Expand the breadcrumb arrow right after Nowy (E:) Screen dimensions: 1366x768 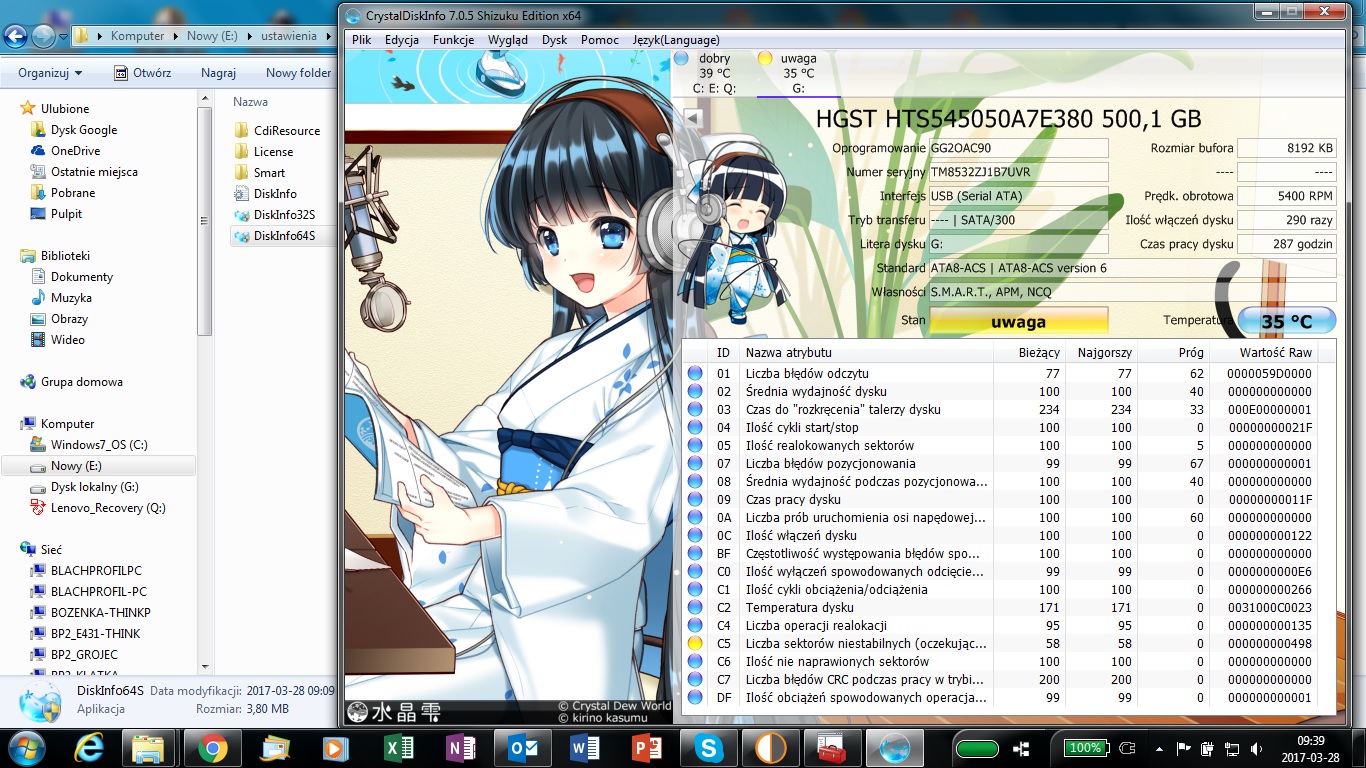(x=248, y=36)
